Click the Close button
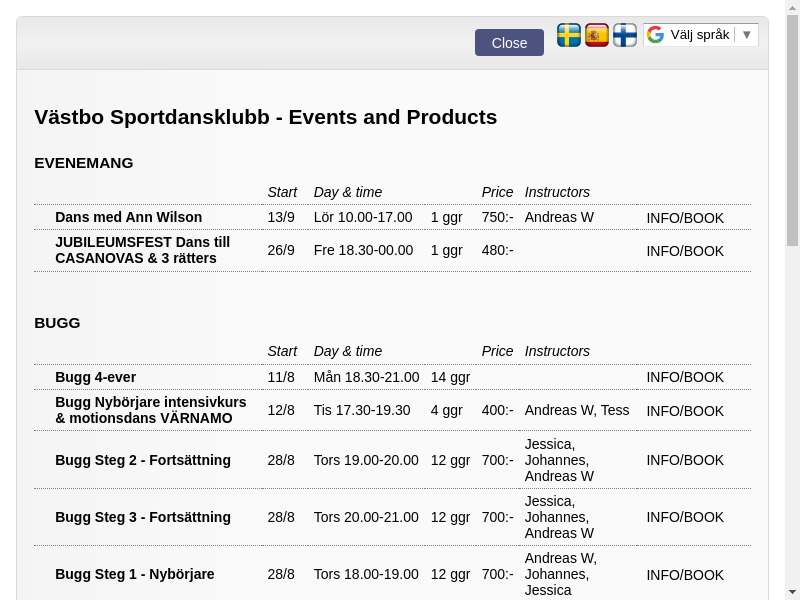800x600 pixels. pos(509,42)
